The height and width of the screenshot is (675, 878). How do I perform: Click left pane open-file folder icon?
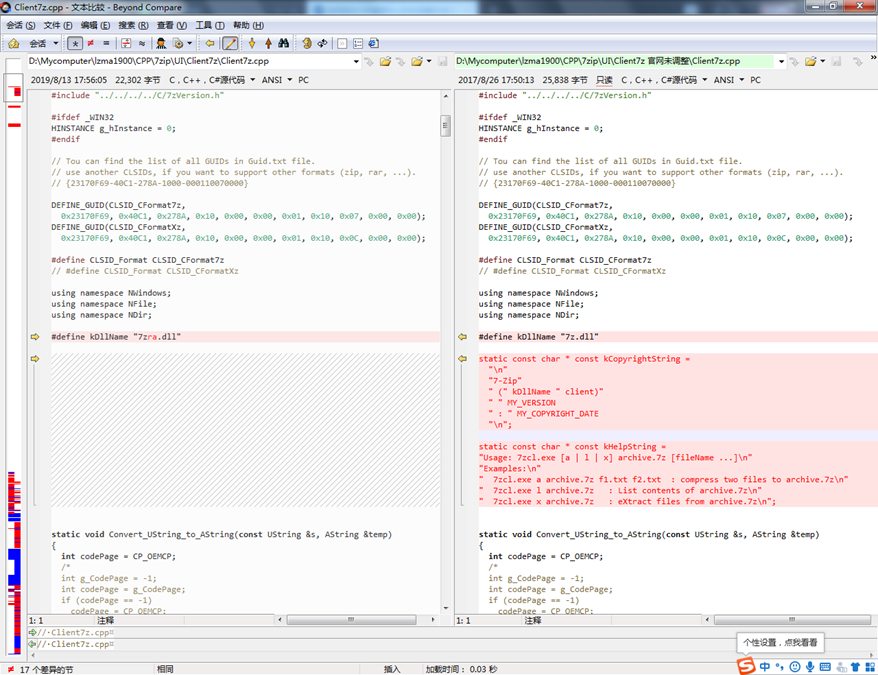pyautogui.click(x=385, y=61)
